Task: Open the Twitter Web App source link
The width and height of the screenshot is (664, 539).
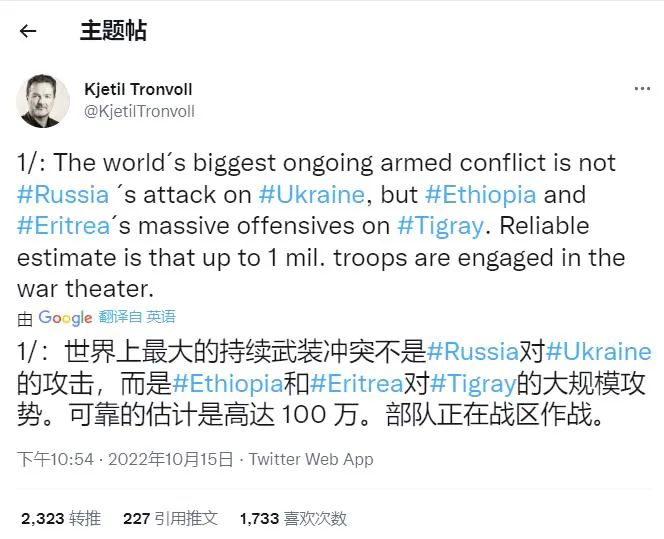Action: (x=311, y=459)
